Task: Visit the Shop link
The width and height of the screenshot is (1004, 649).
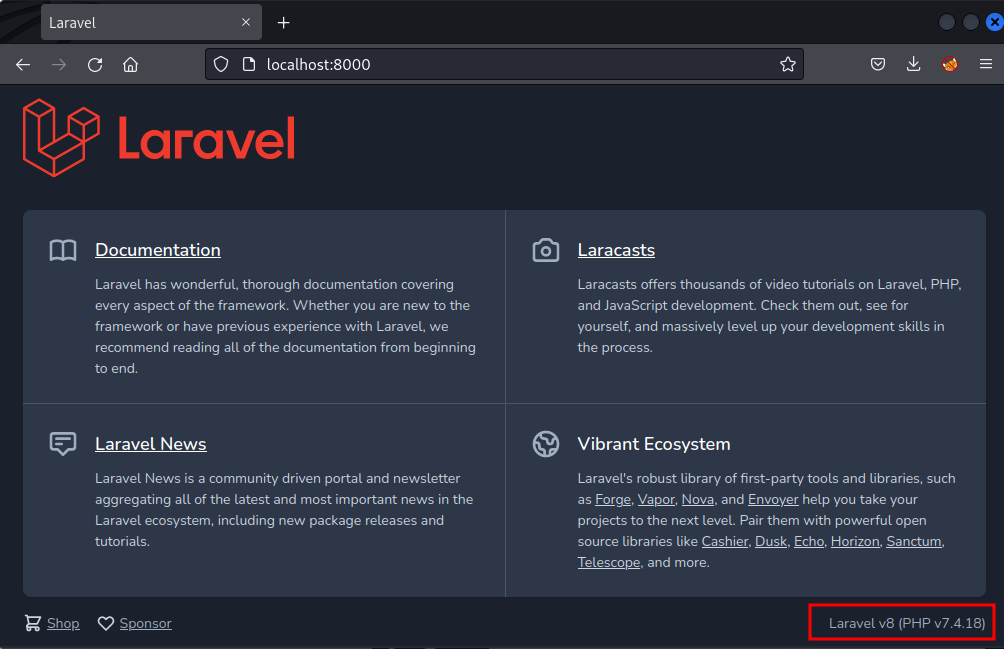Action: click(63, 623)
